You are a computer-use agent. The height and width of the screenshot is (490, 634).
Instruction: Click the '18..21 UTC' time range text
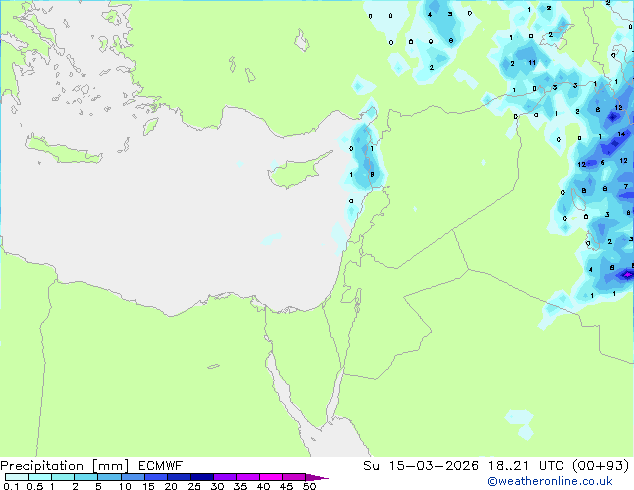pos(528,466)
